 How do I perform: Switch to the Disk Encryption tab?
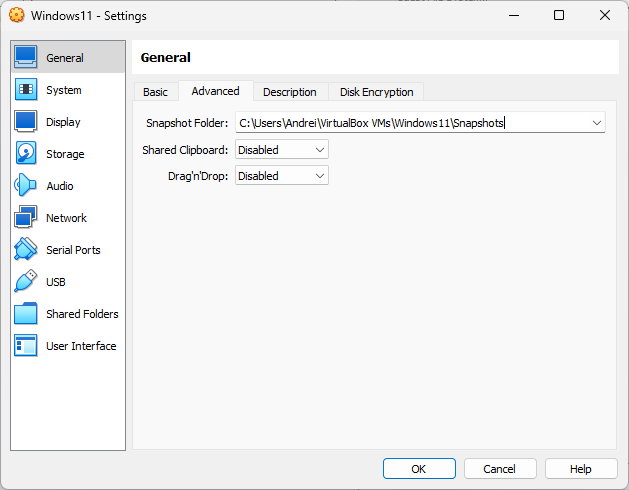pos(377,92)
